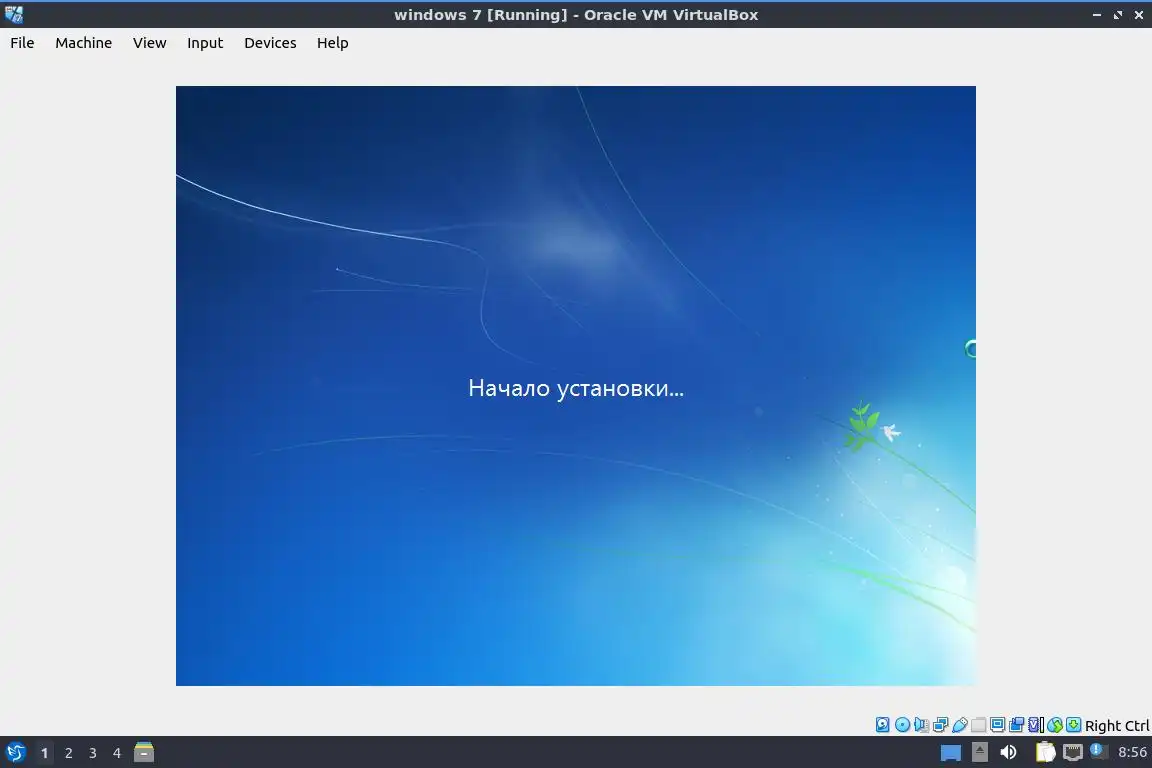Open the Help menu
Screen dimensions: 1152x768
(x=333, y=43)
